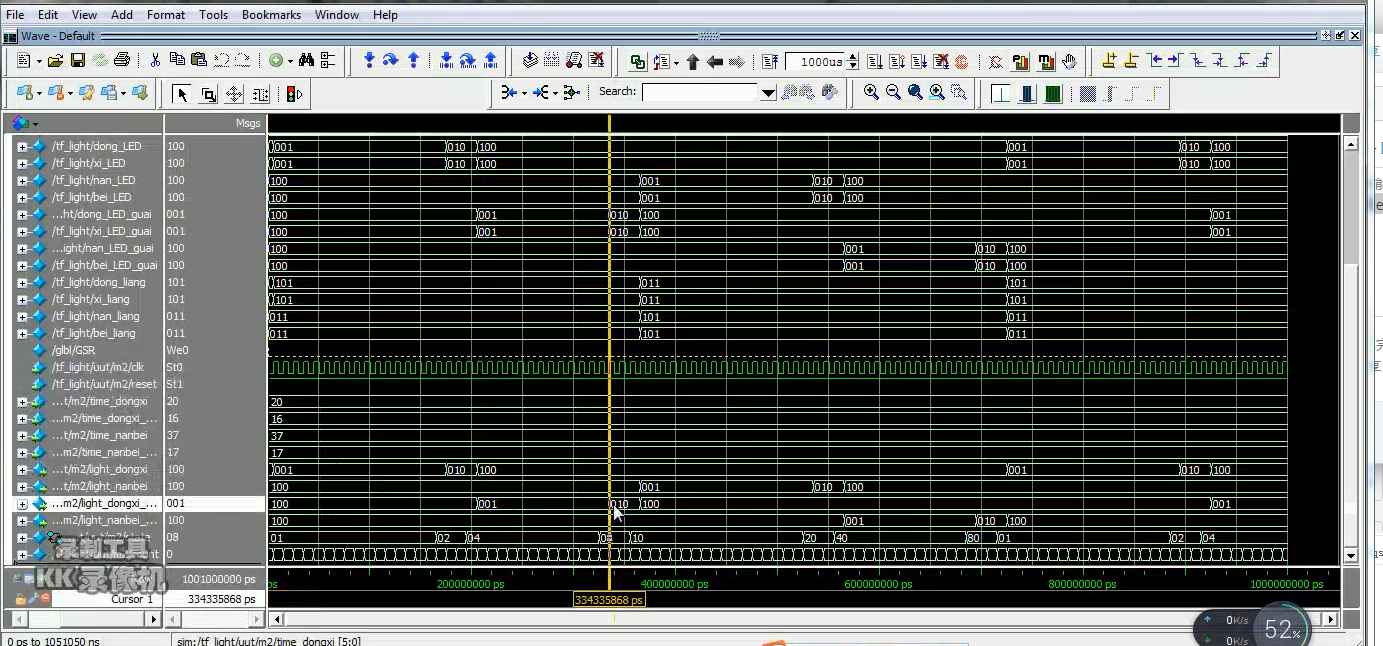Open the Edit menu
The width and height of the screenshot is (1383, 646).
[48, 15]
